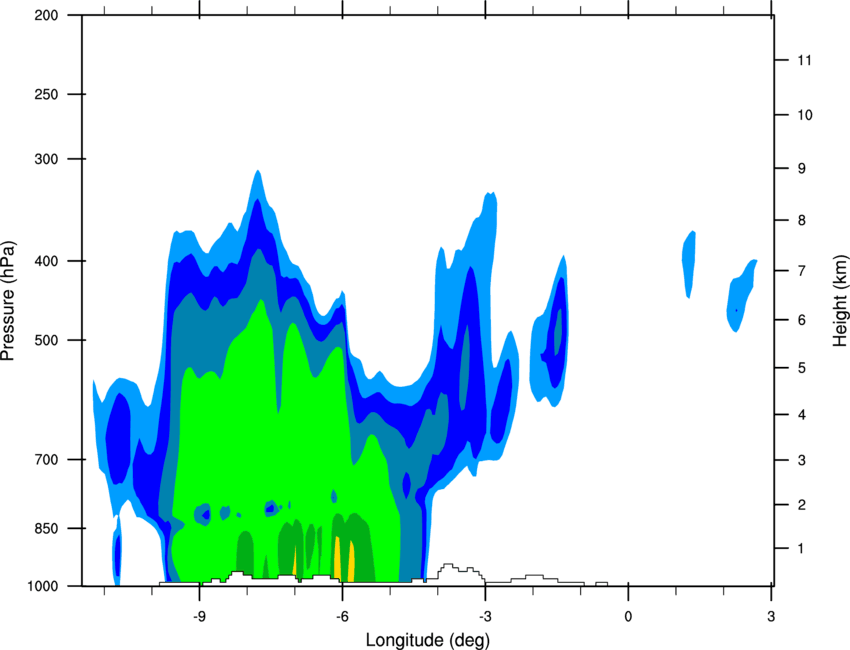Select the 1000 pressure tick label
The width and height of the screenshot is (850, 650).
click(43, 587)
